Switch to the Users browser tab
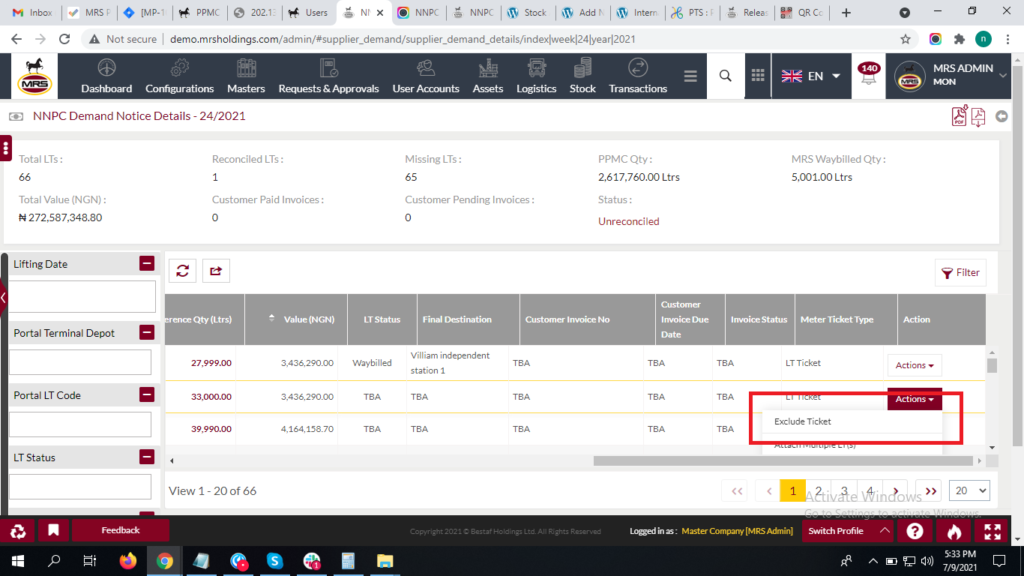The width and height of the screenshot is (1024, 576). [308, 12]
